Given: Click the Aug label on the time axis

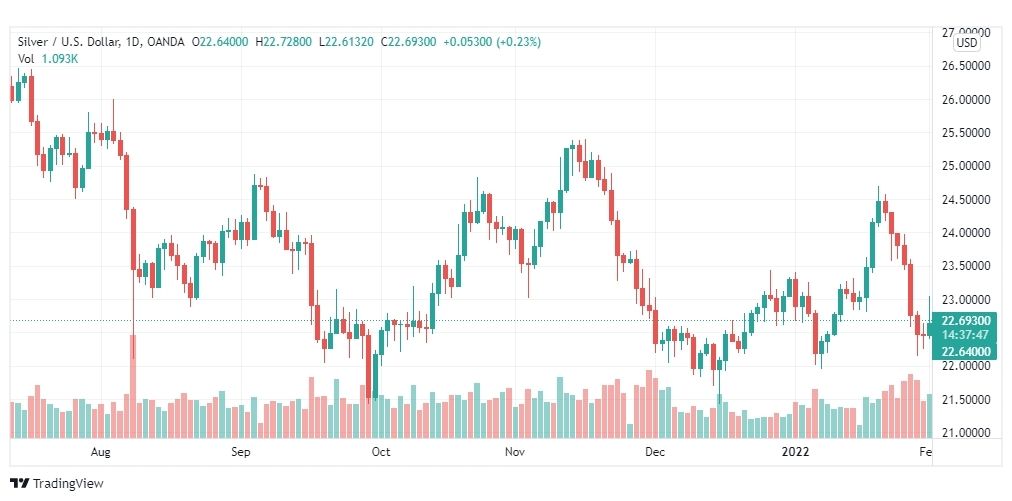Looking at the screenshot, I should tap(101, 452).
